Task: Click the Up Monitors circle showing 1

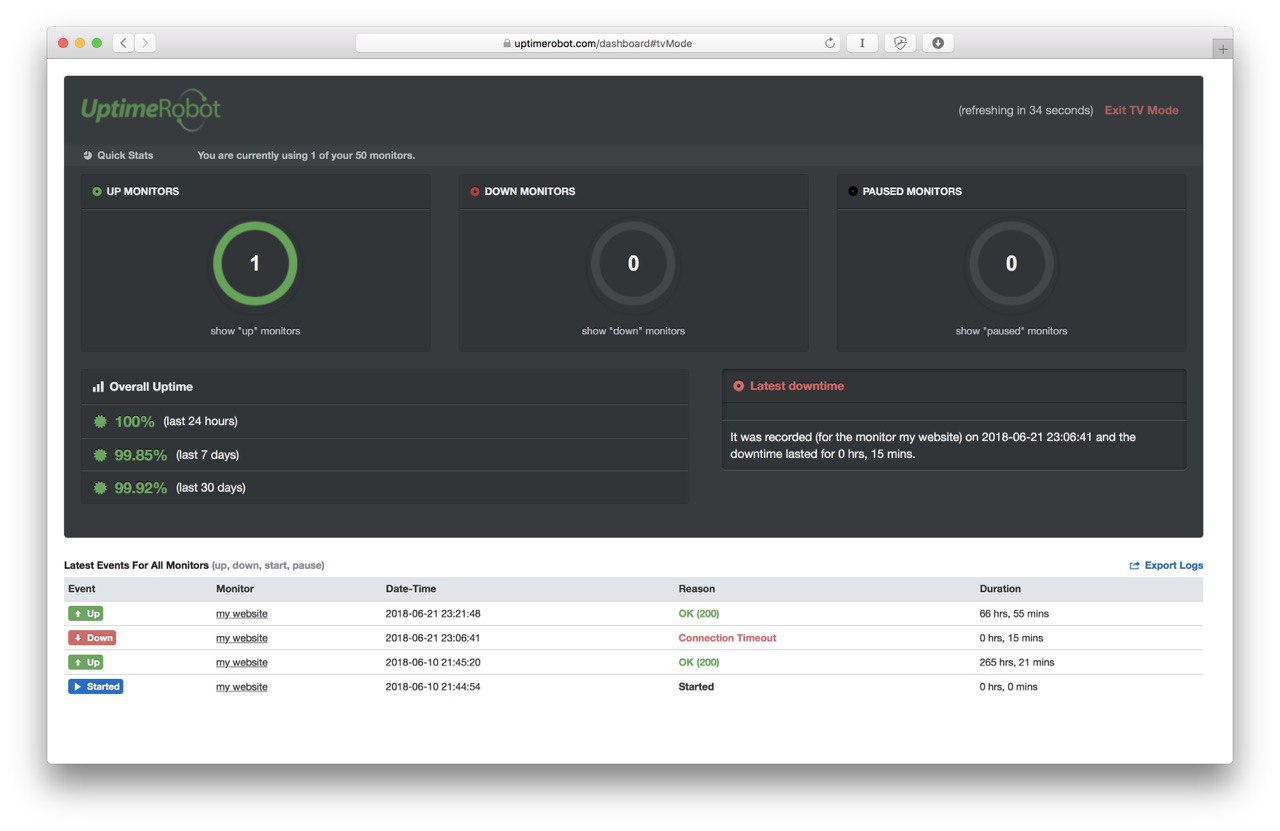Action: pyautogui.click(x=255, y=264)
